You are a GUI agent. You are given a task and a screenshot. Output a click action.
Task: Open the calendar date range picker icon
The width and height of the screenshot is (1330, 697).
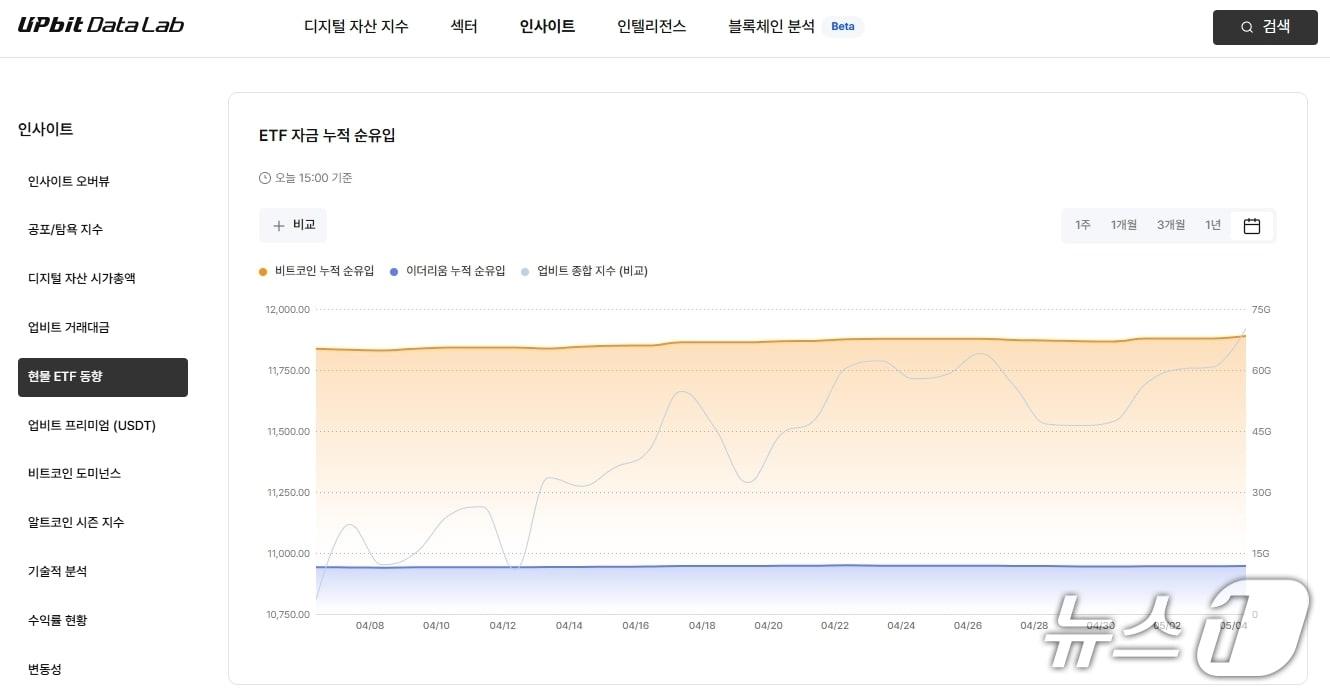(1252, 226)
